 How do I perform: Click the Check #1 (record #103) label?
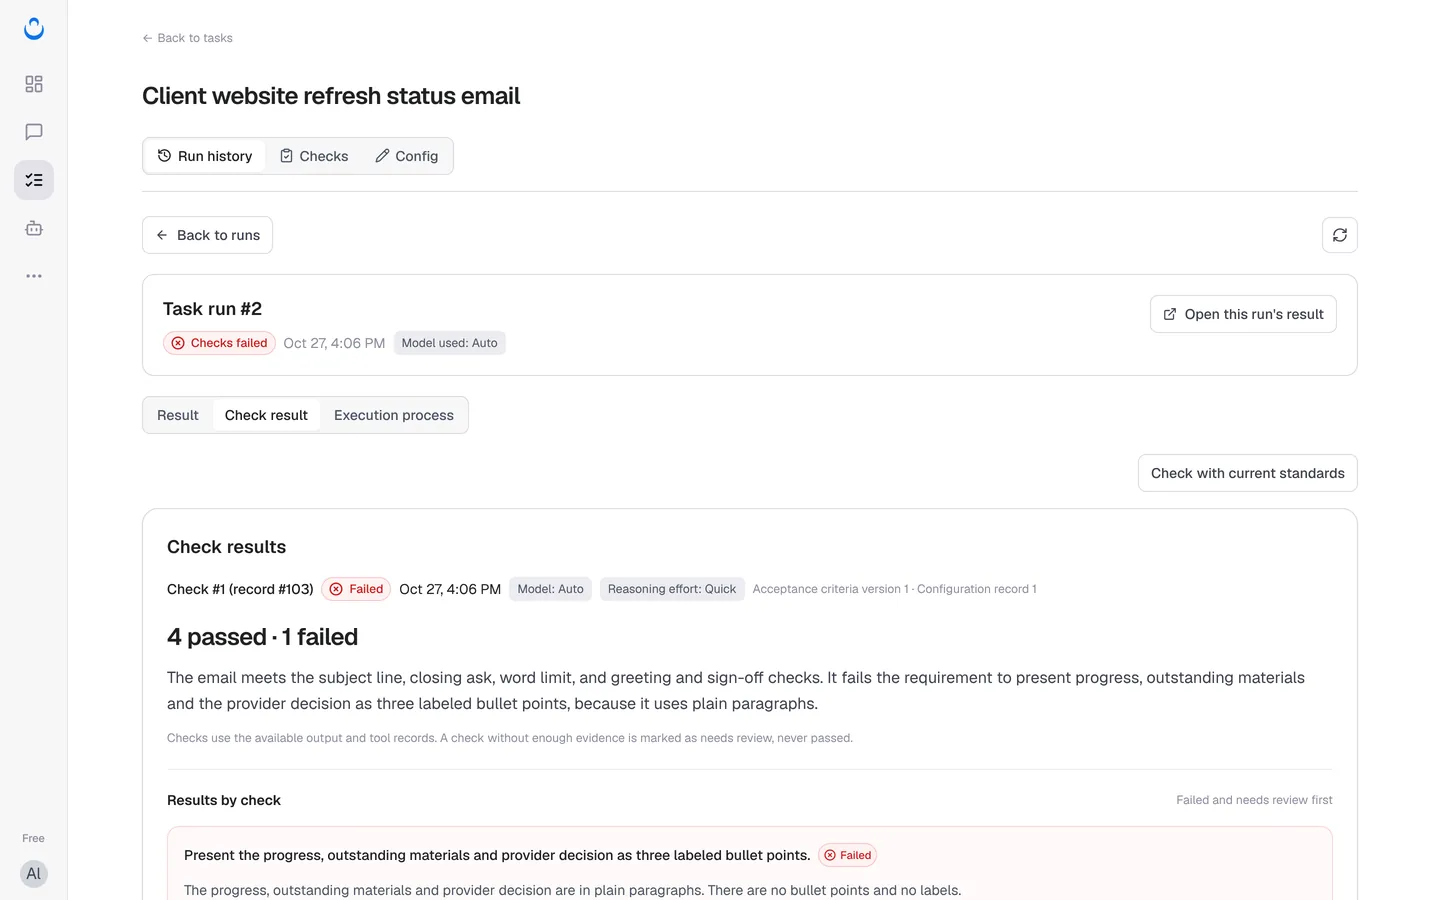pyautogui.click(x=240, y=589)
